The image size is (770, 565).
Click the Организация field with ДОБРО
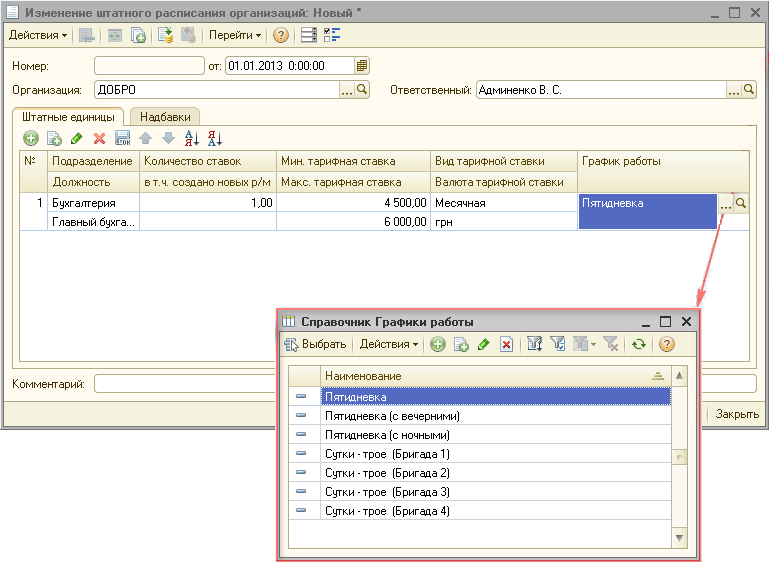(217, 90)
